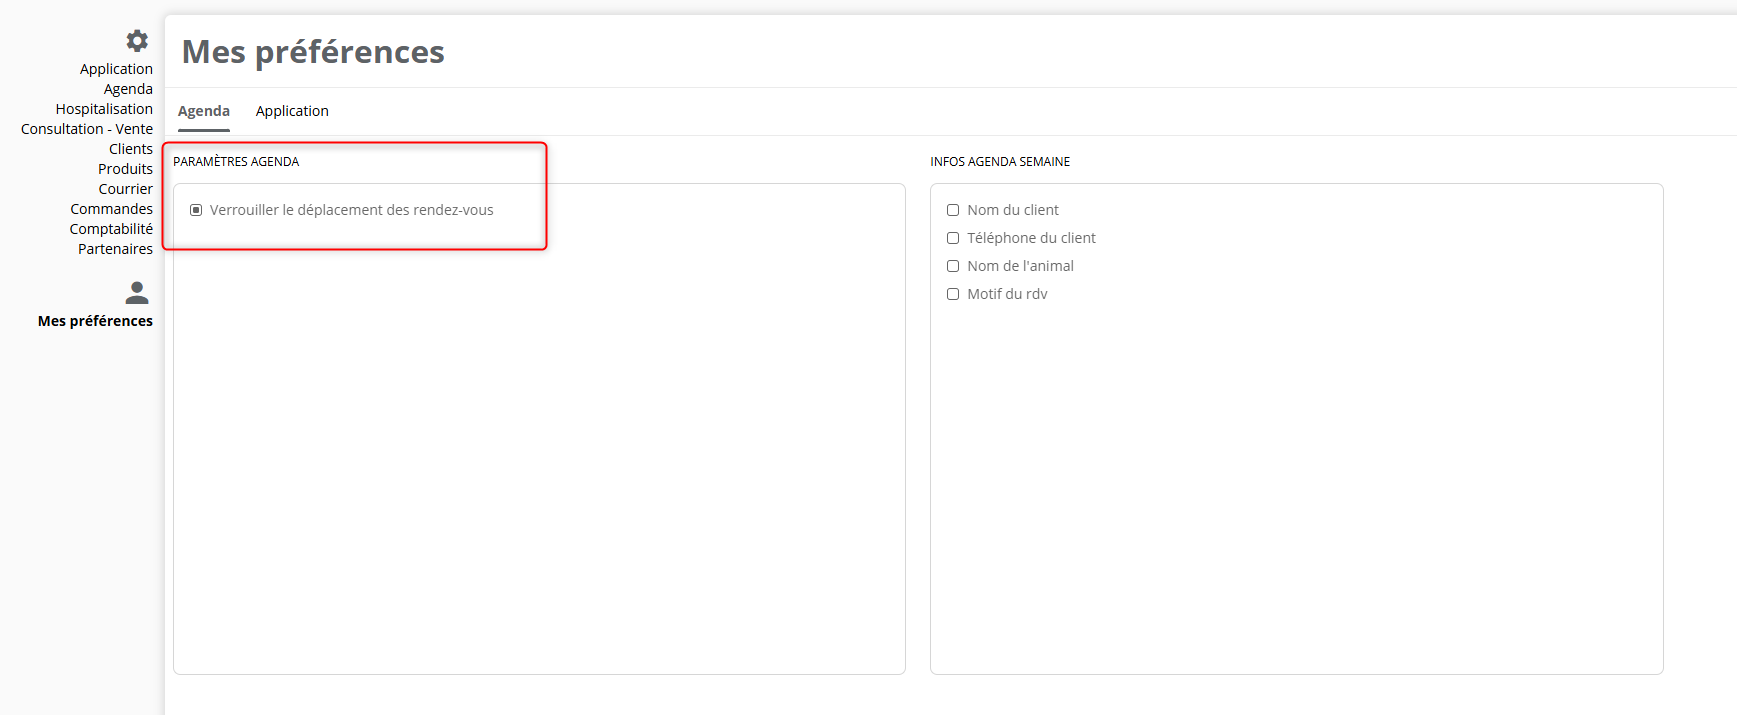Screen dimensions: 1737x715
Task: Switch to the Application tab
Action: [x=292, y=111]
